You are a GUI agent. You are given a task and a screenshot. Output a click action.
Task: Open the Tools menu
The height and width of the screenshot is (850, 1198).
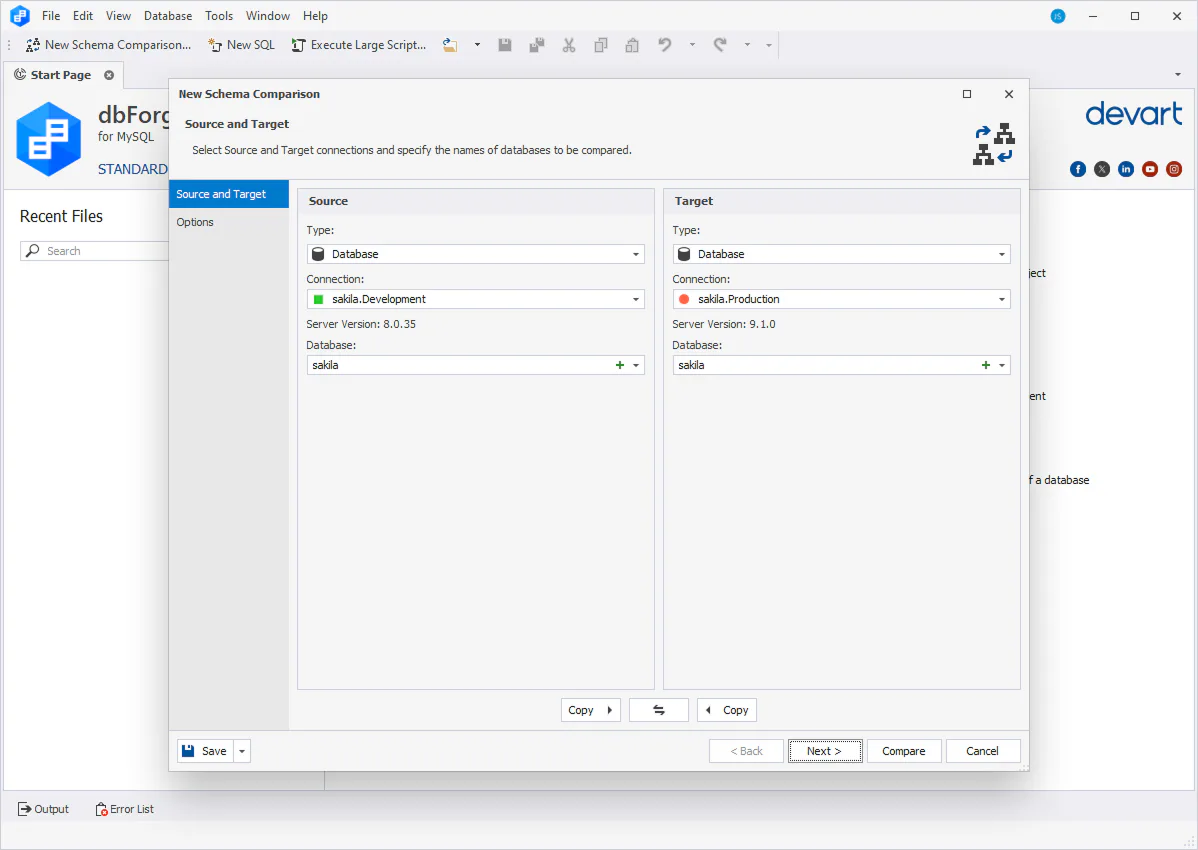click(219, 16)
